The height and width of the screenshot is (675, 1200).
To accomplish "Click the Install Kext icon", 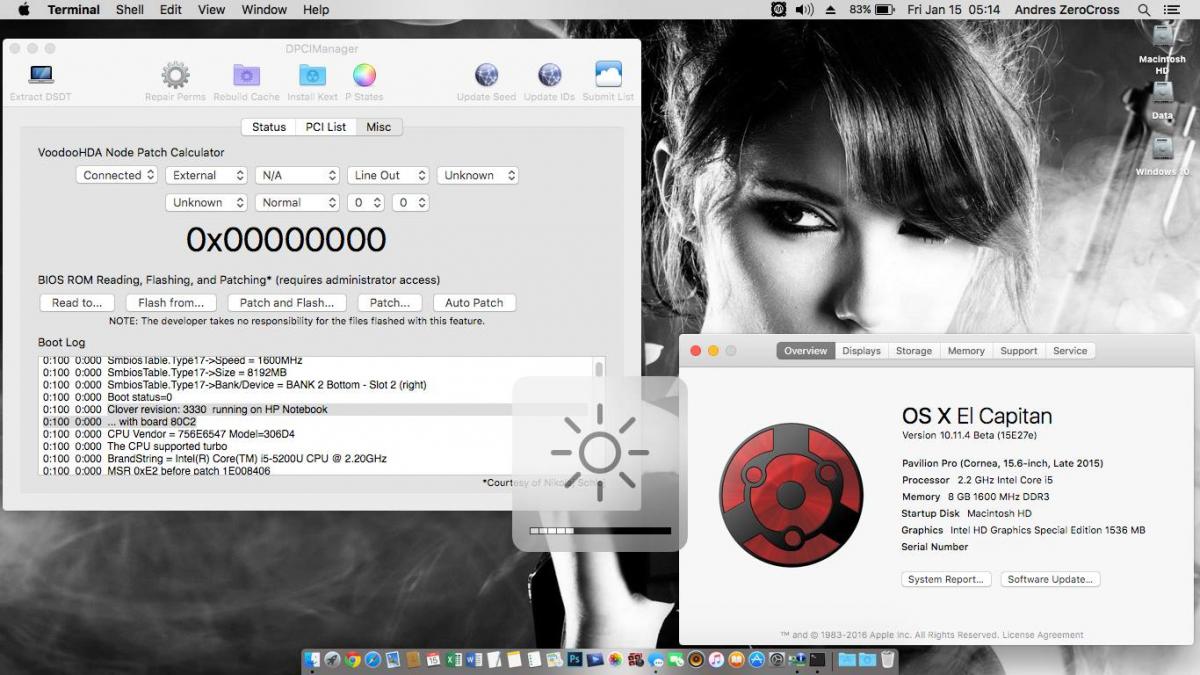I will coord(312,75).
